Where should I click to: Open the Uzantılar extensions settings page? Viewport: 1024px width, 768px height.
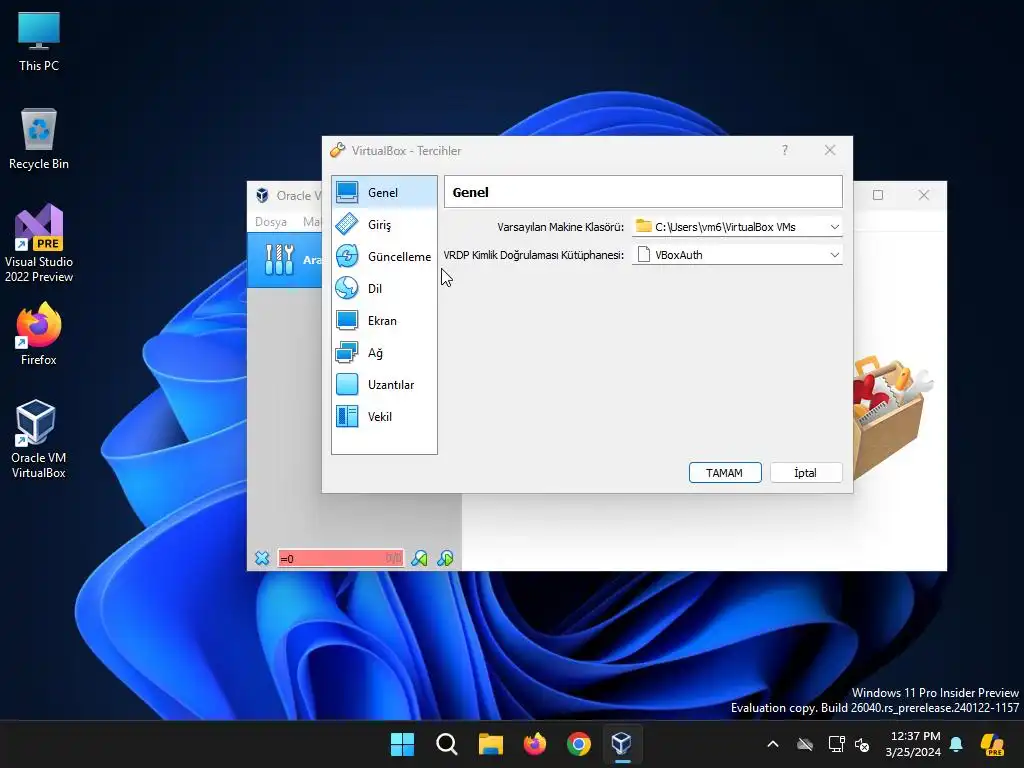click(384, 385)
